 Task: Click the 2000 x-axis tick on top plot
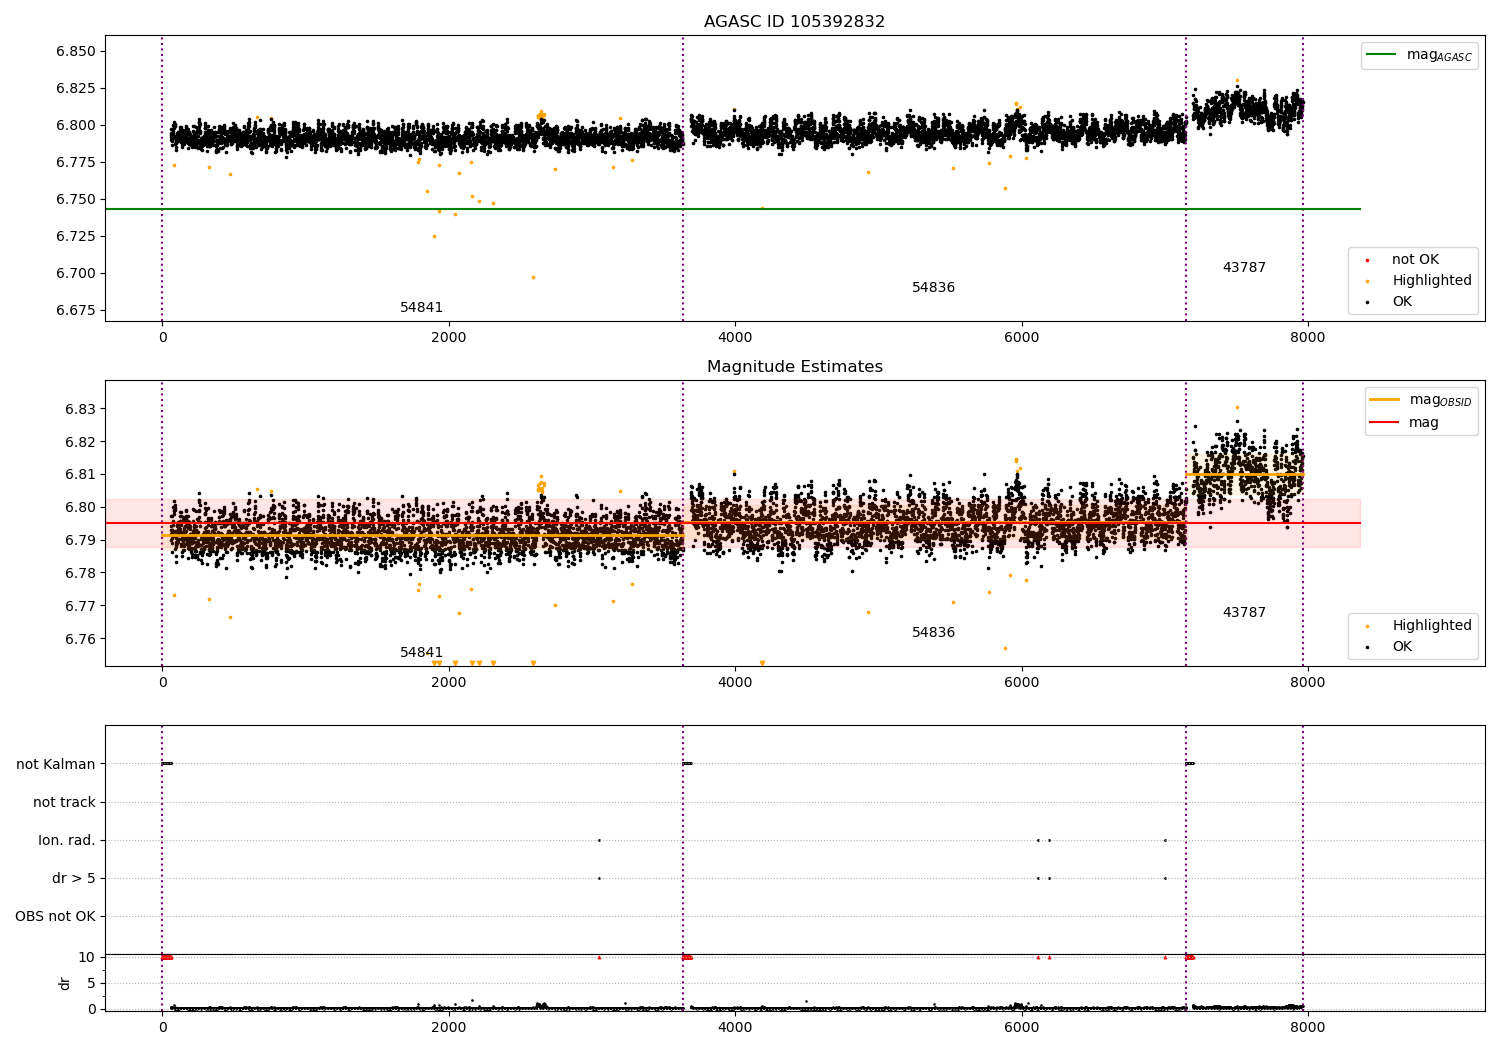pyautogui.click(x=448, y=338)
